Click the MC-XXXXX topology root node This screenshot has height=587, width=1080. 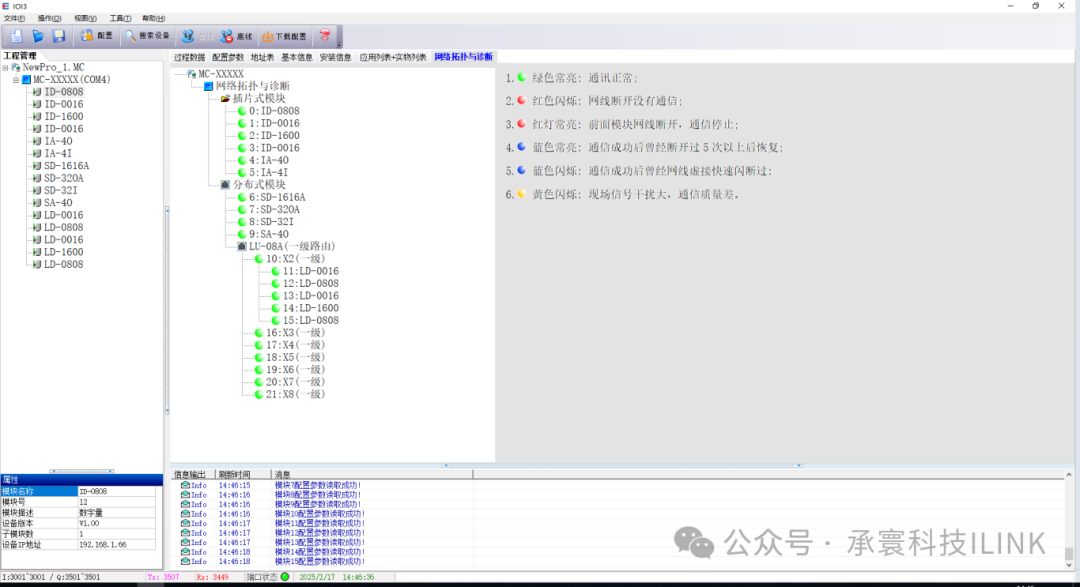pyautogui.click(x=221, y=74)
